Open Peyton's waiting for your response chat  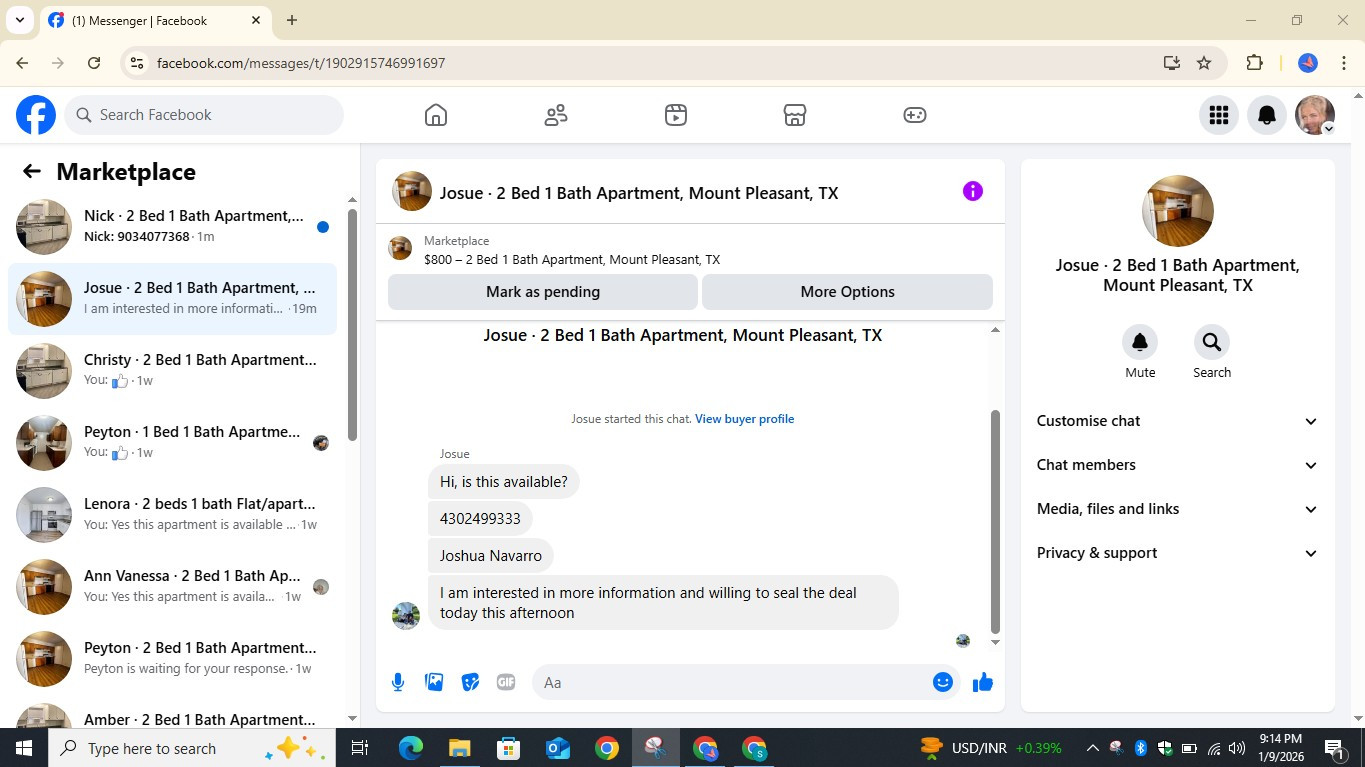172,659
